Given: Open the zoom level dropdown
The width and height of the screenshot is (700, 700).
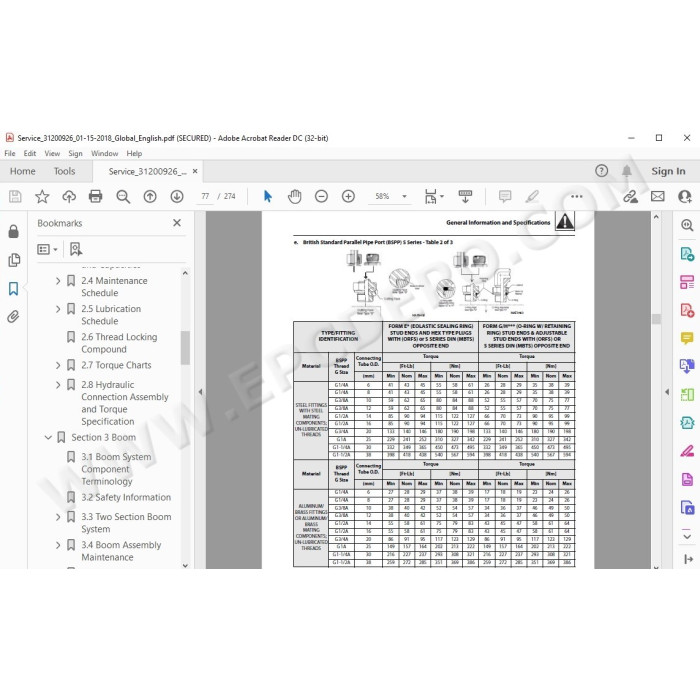Looking at the screenshot, I should pyautogui.click(x=404, y=196).
